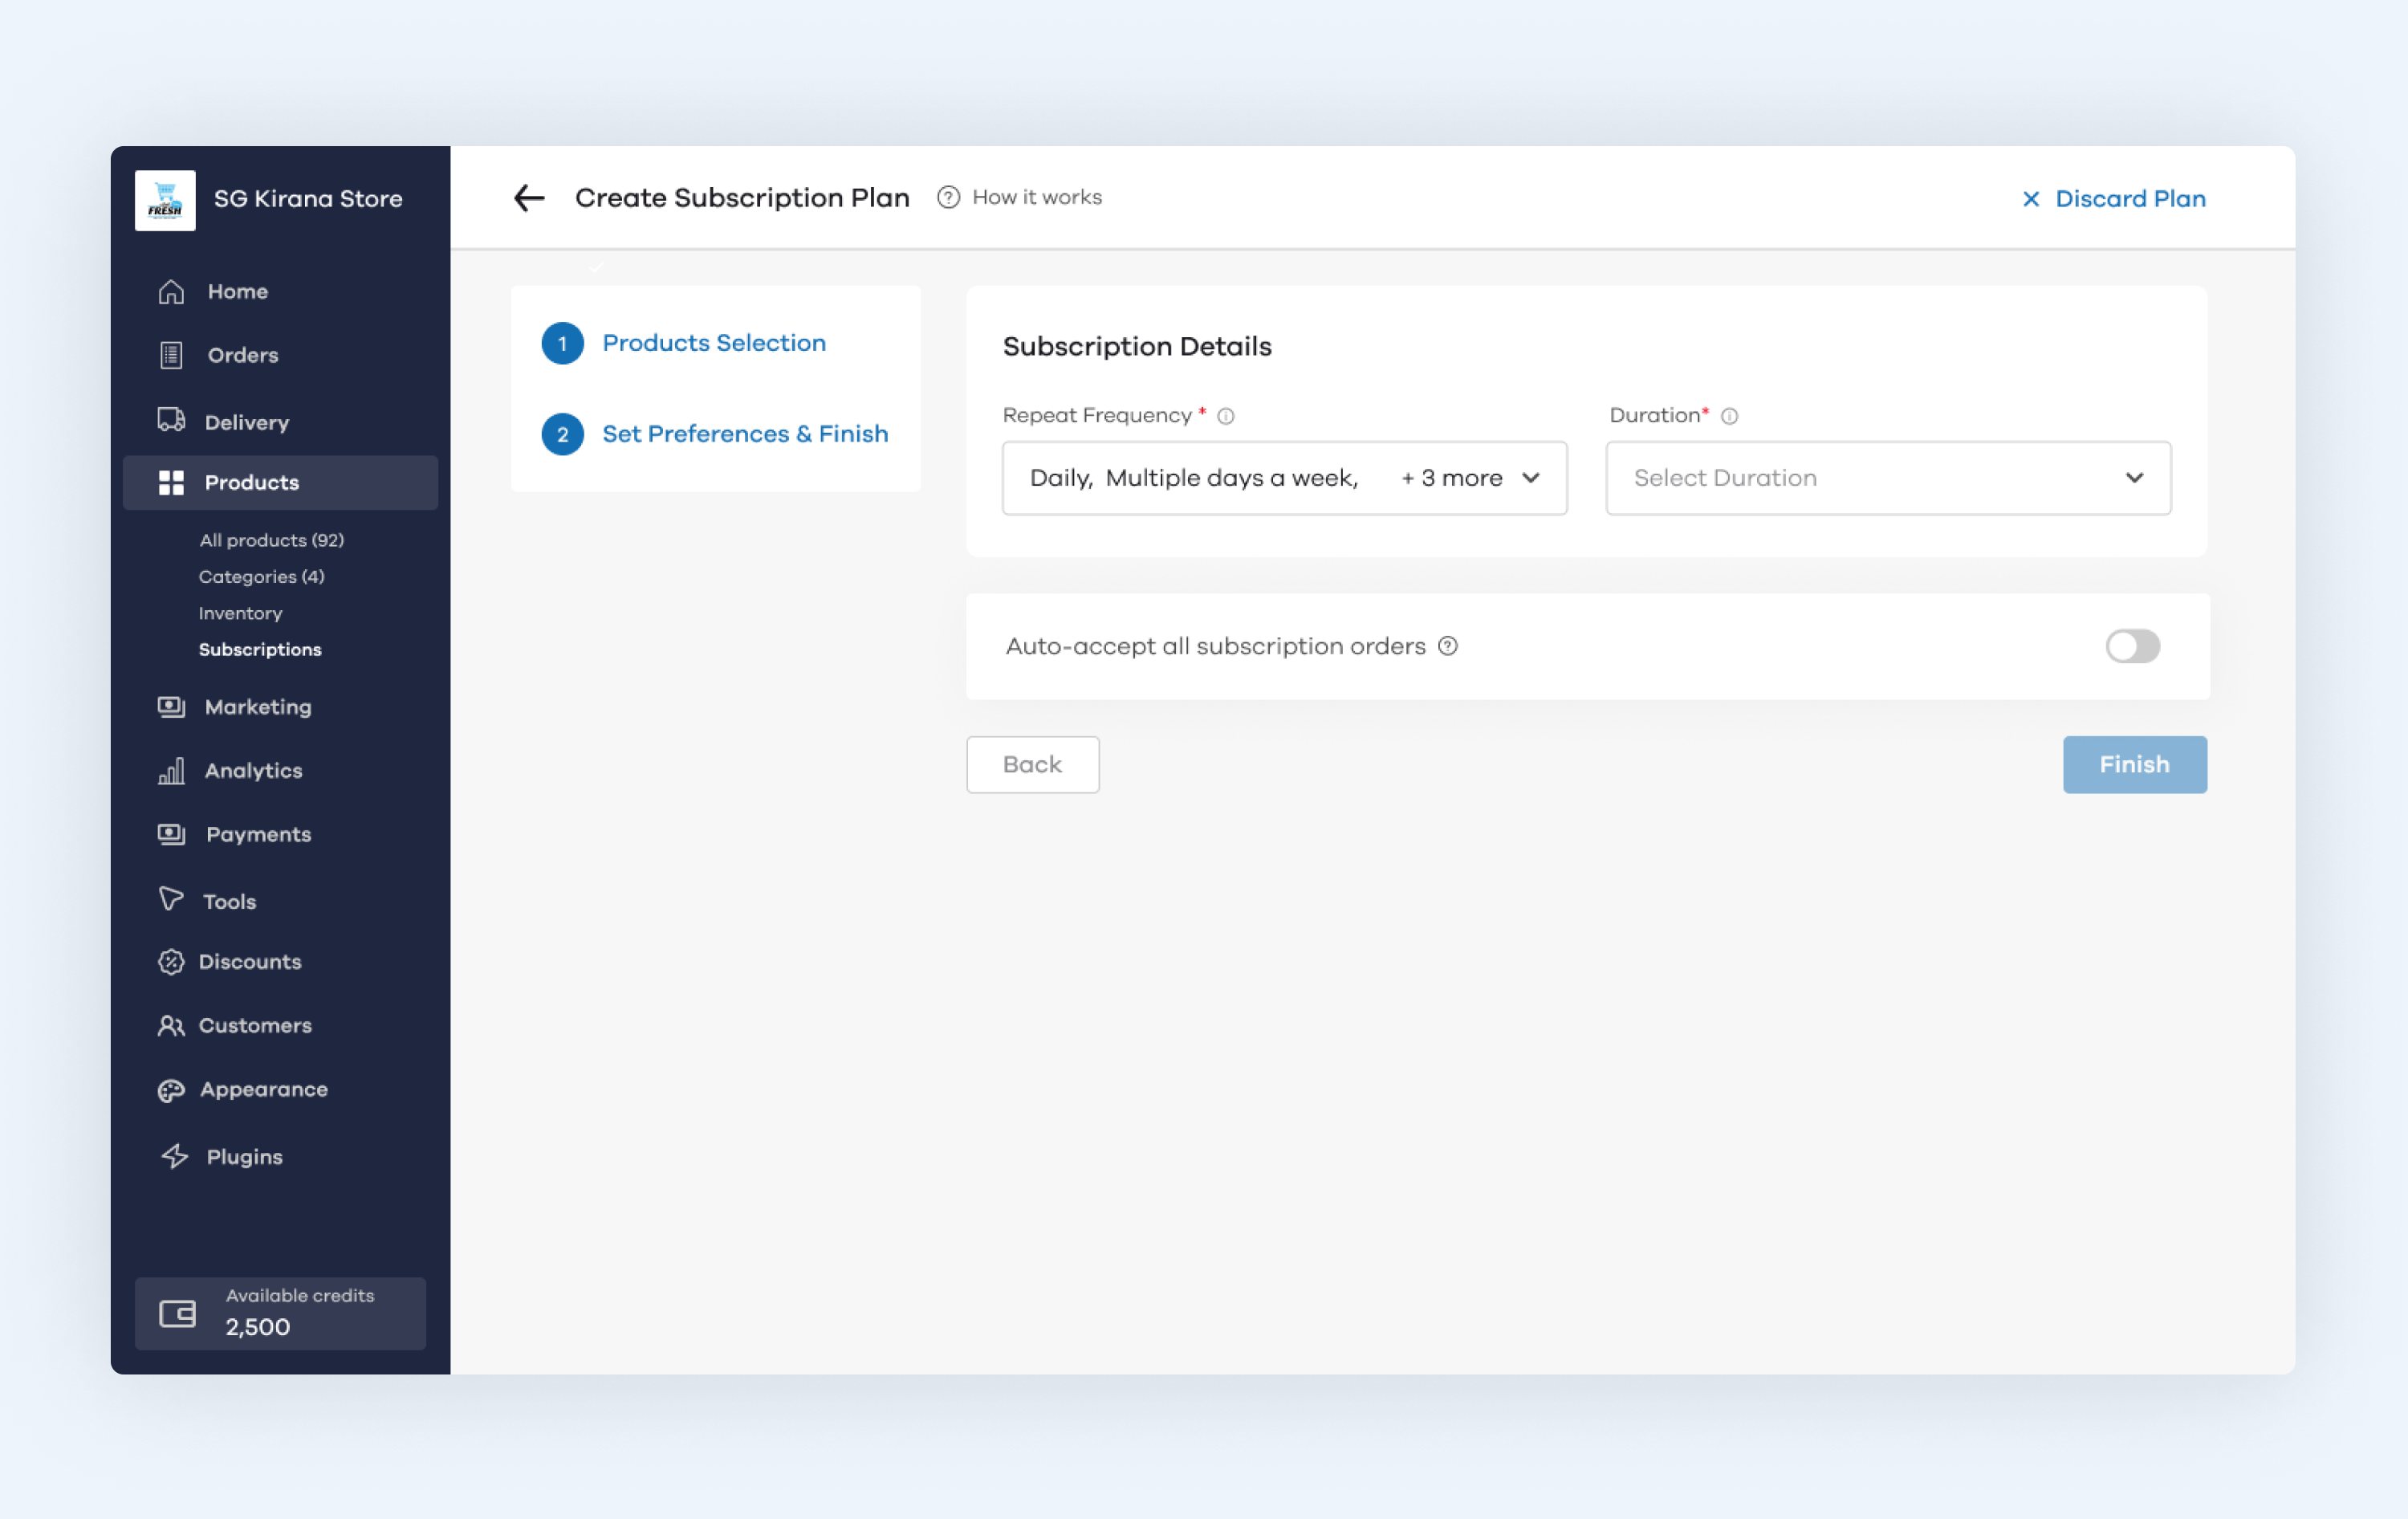Open the Plugins lightning icon

pyautogui.click(x=175, y=1156)
